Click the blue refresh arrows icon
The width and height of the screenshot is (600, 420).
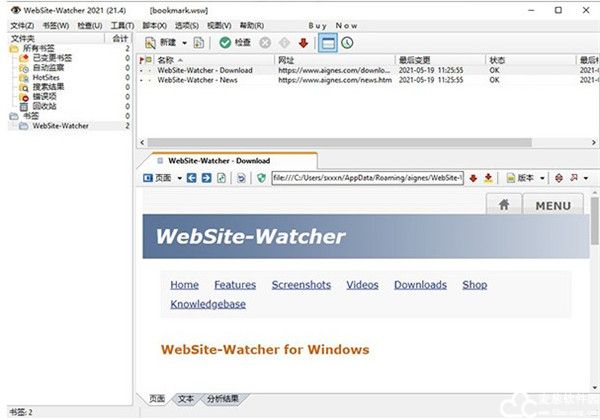pos(241,178)
